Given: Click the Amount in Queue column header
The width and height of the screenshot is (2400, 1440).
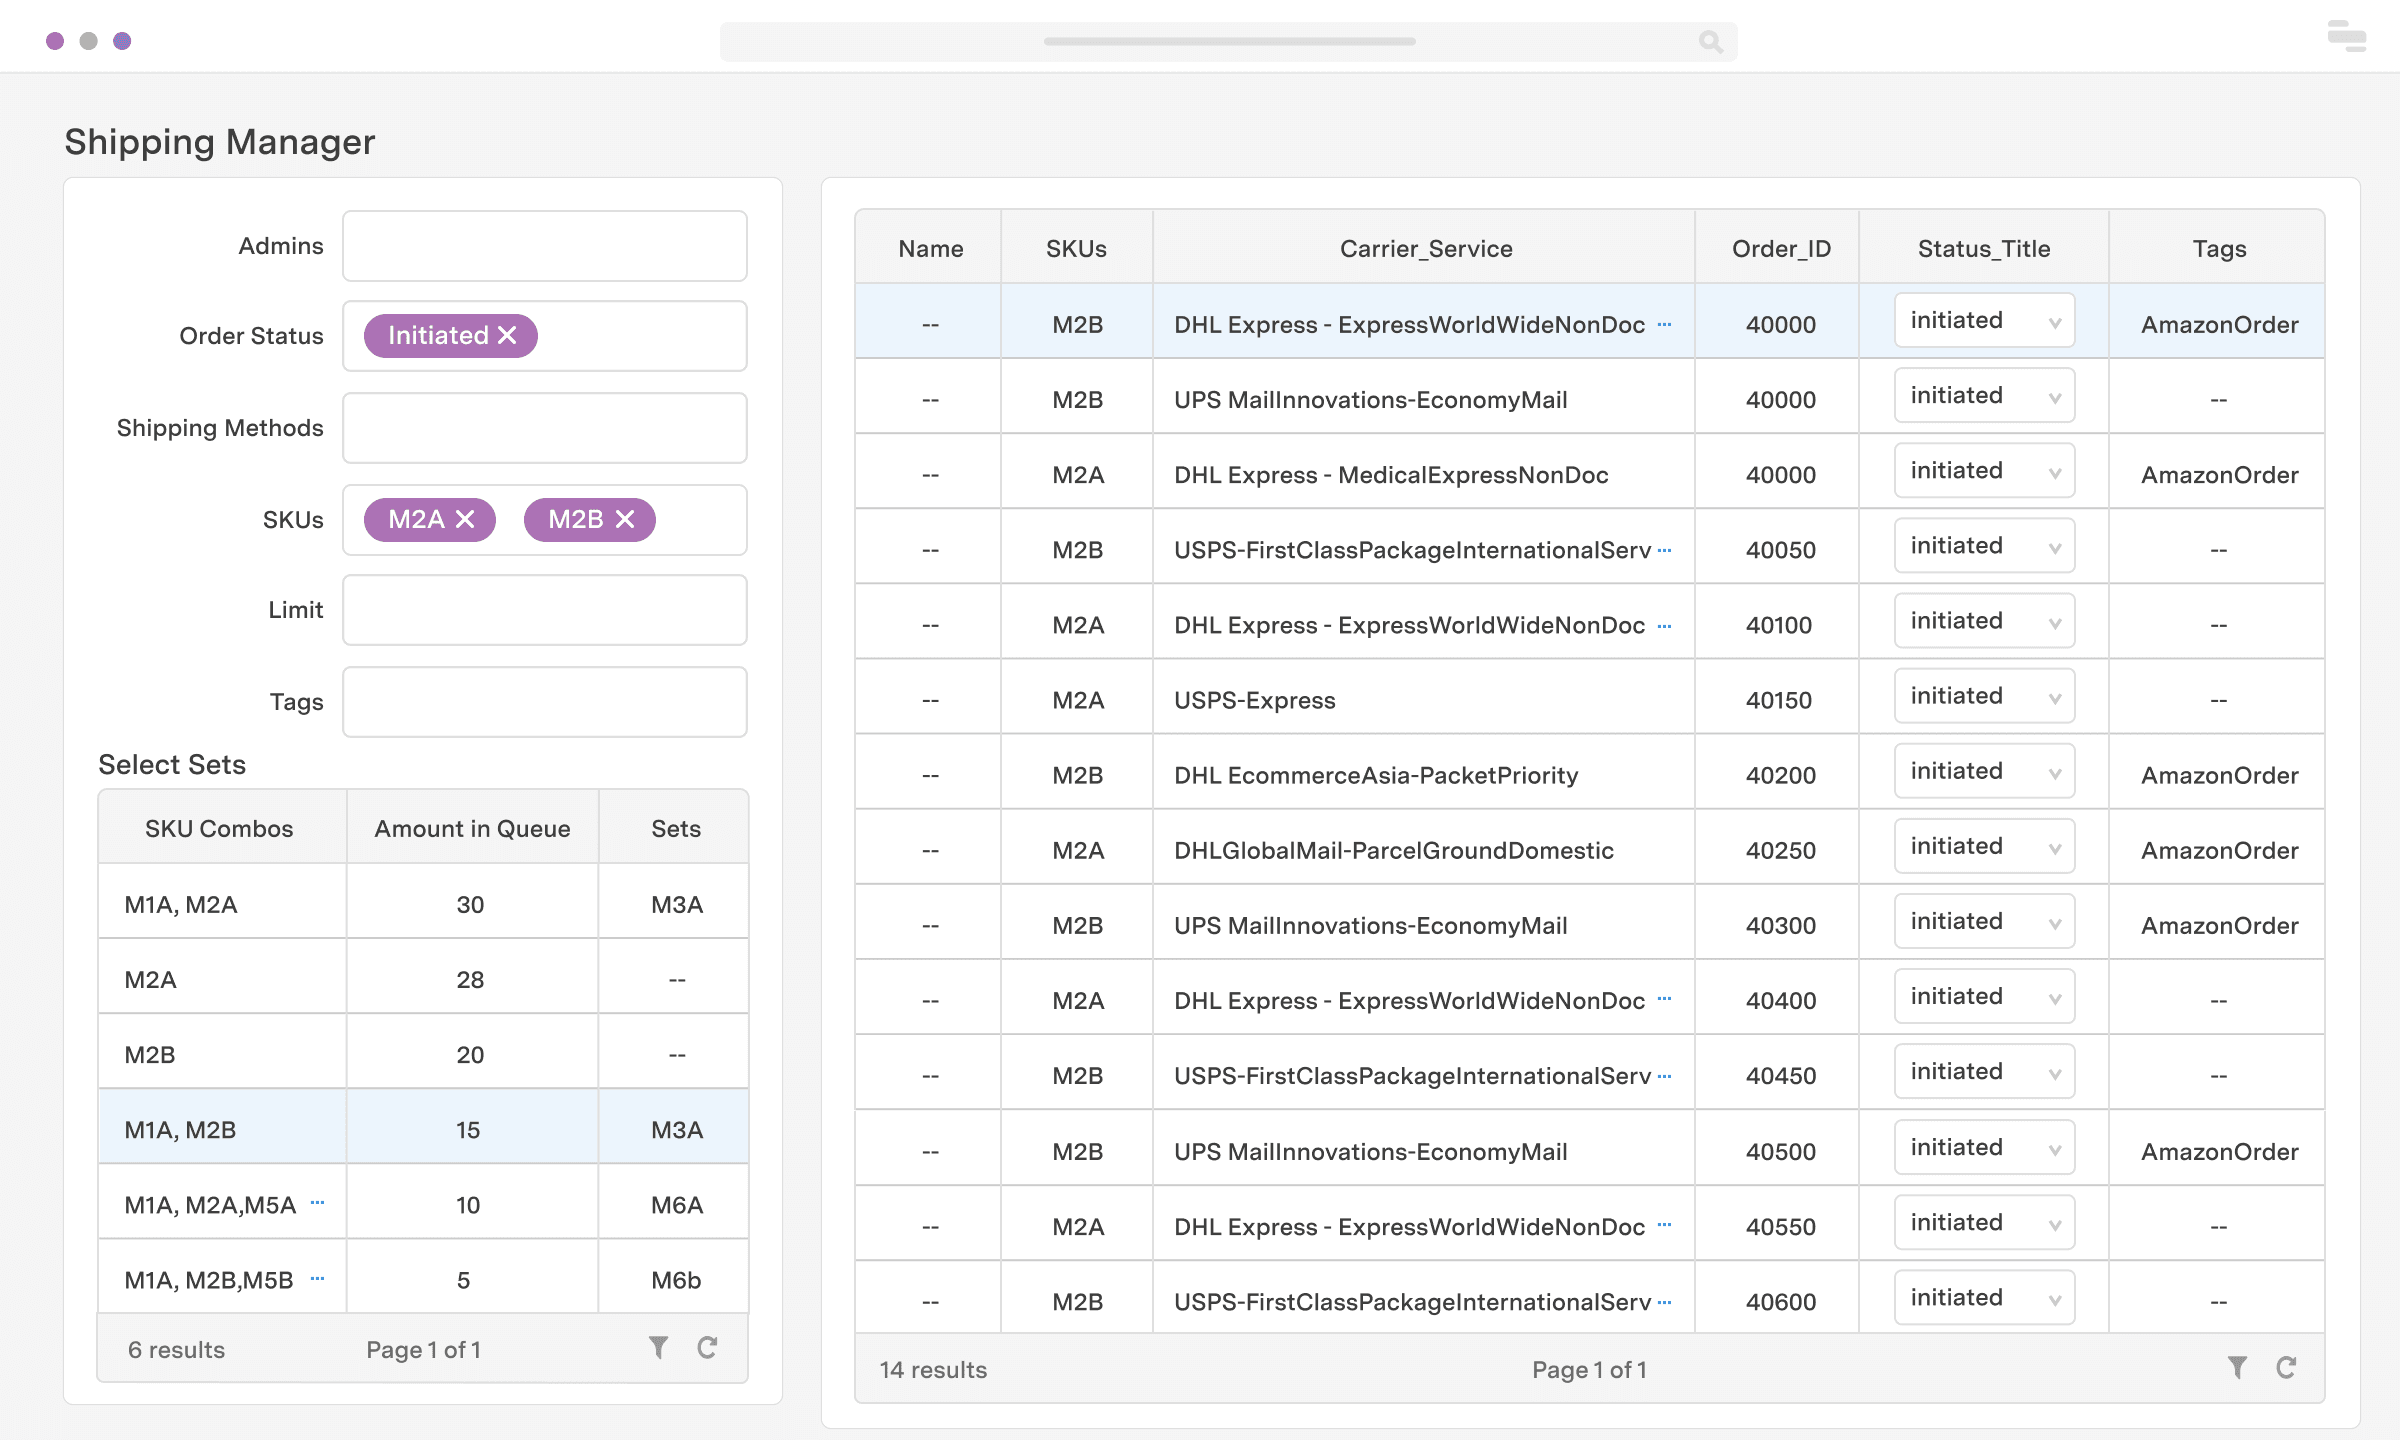Looking at the screenshot, I should coord(472,829).
